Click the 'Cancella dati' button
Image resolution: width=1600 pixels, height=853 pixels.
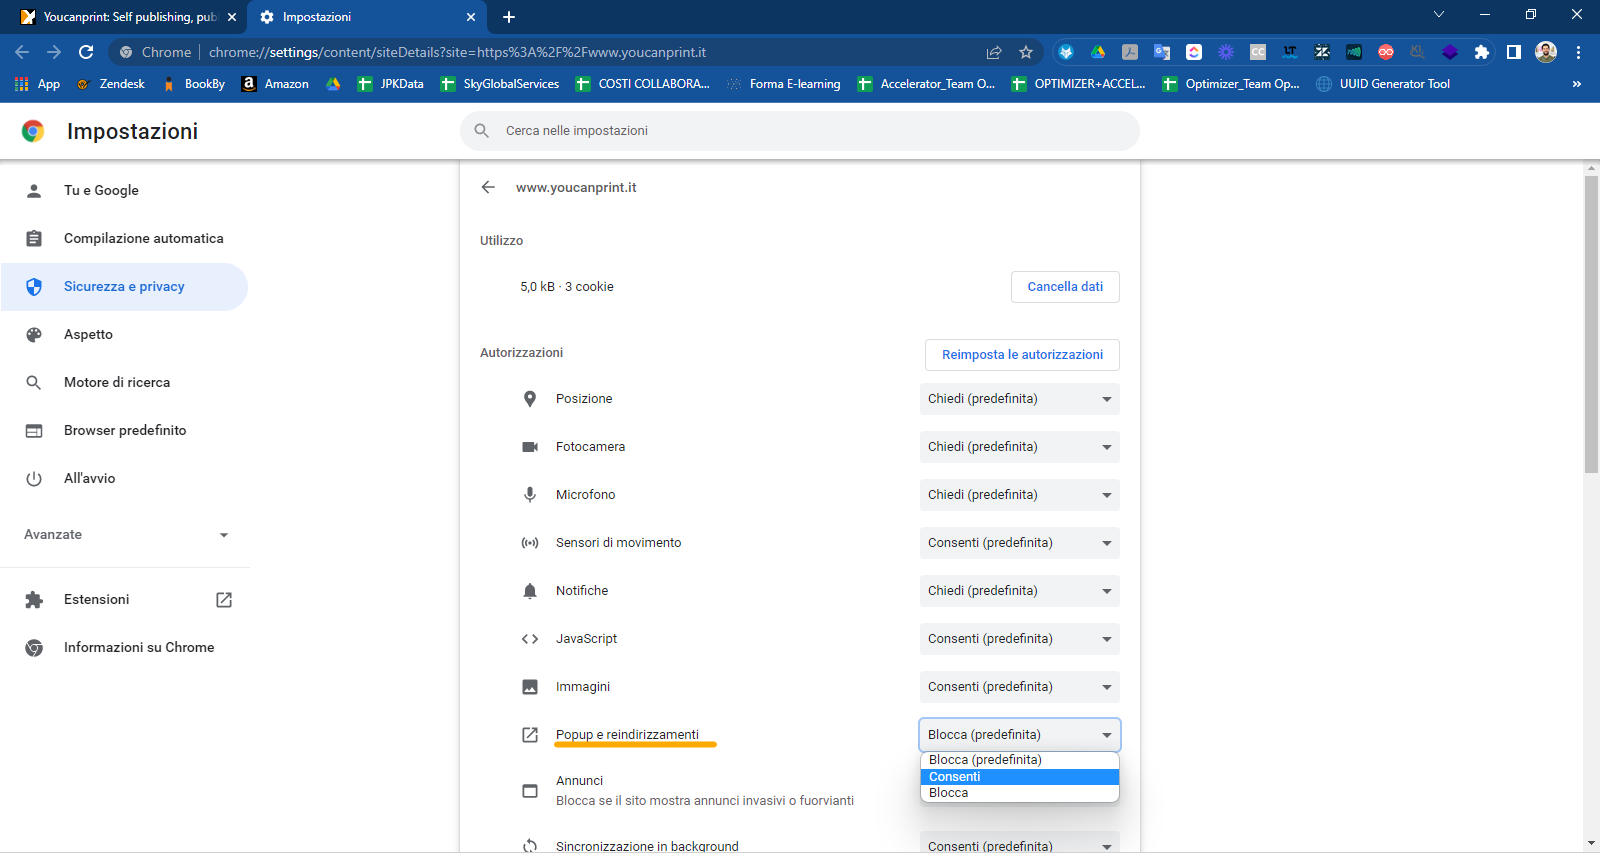pos(1065,287)
